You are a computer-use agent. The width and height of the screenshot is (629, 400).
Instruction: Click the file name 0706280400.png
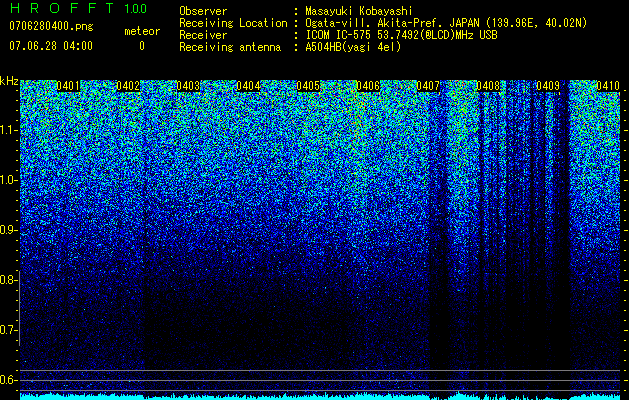click(51, 27)
